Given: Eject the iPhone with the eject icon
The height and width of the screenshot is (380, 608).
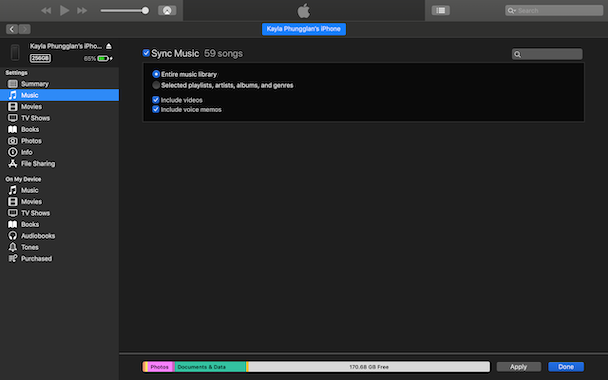Looking at the screenshot, I should click(109, 46).
